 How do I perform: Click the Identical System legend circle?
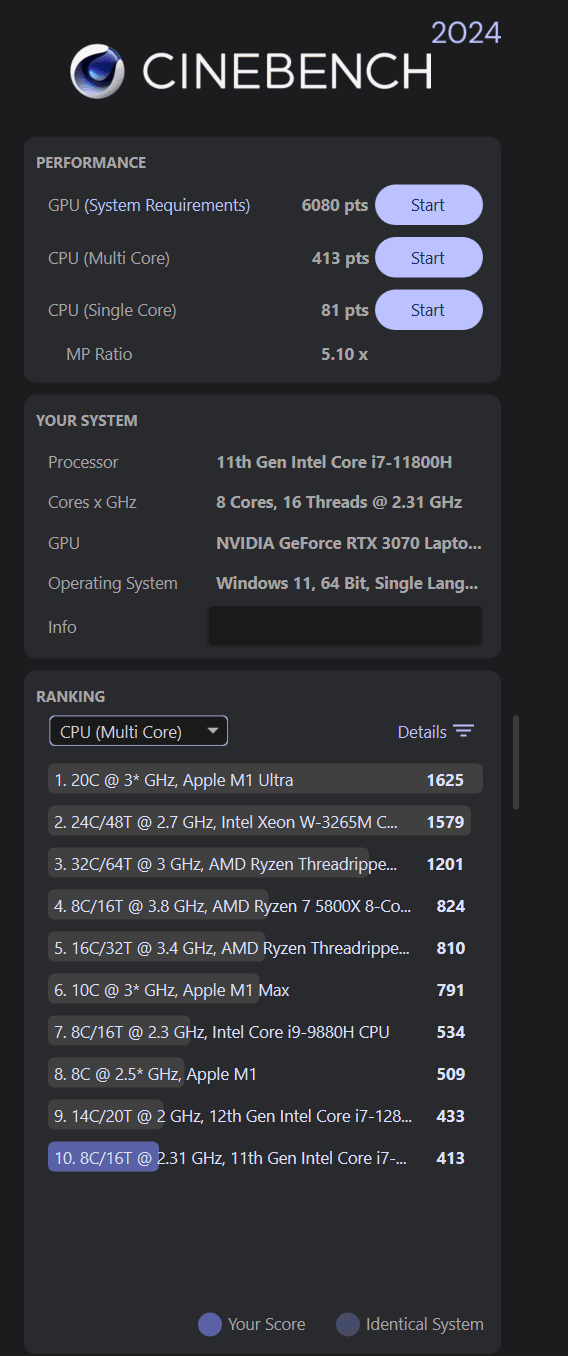click(348, 1324)
